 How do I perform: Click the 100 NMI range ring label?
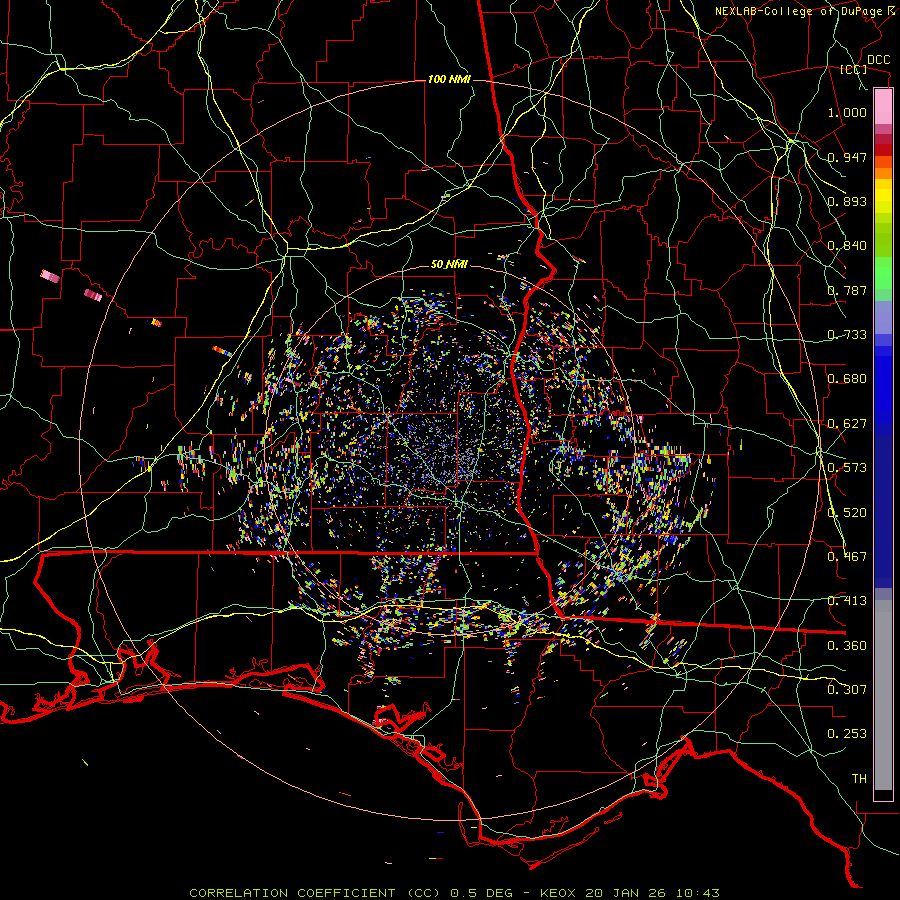point(449,79)
